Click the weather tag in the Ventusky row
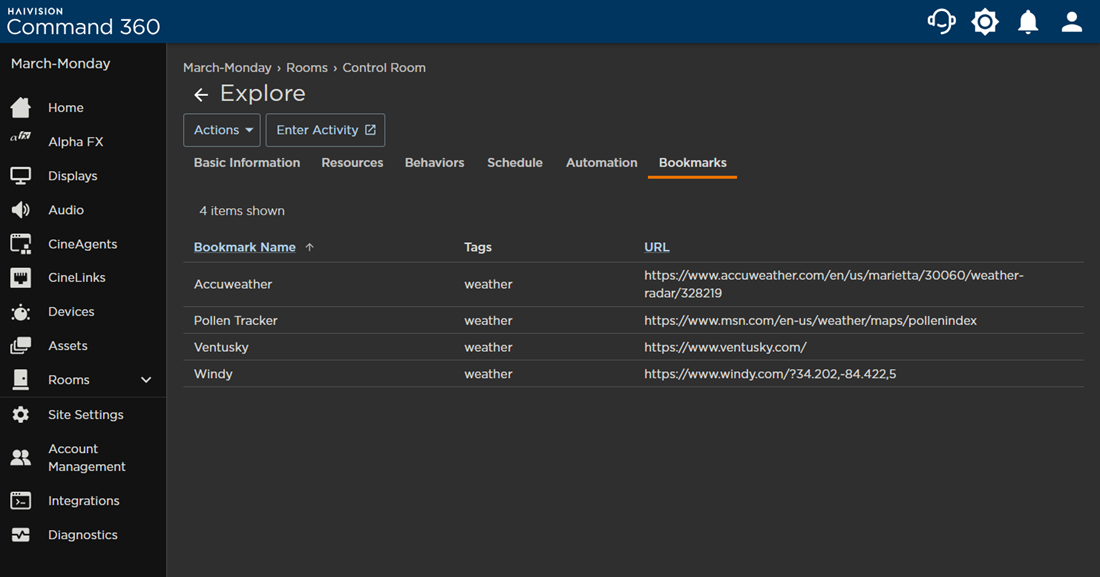The image size is (1100, 577). (488, 347)
